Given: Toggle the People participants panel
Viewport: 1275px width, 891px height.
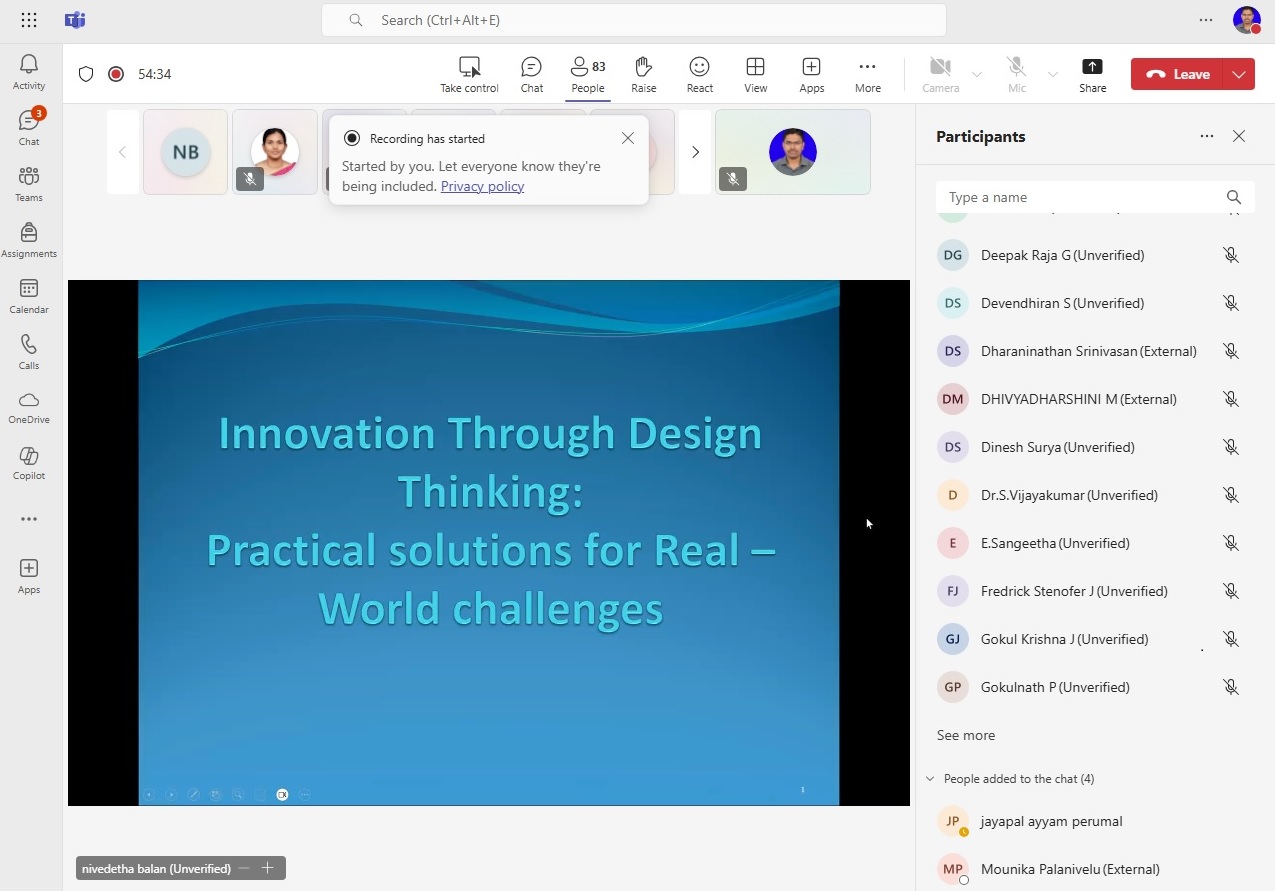Looking at the screenshot, I should click(587, 74).
